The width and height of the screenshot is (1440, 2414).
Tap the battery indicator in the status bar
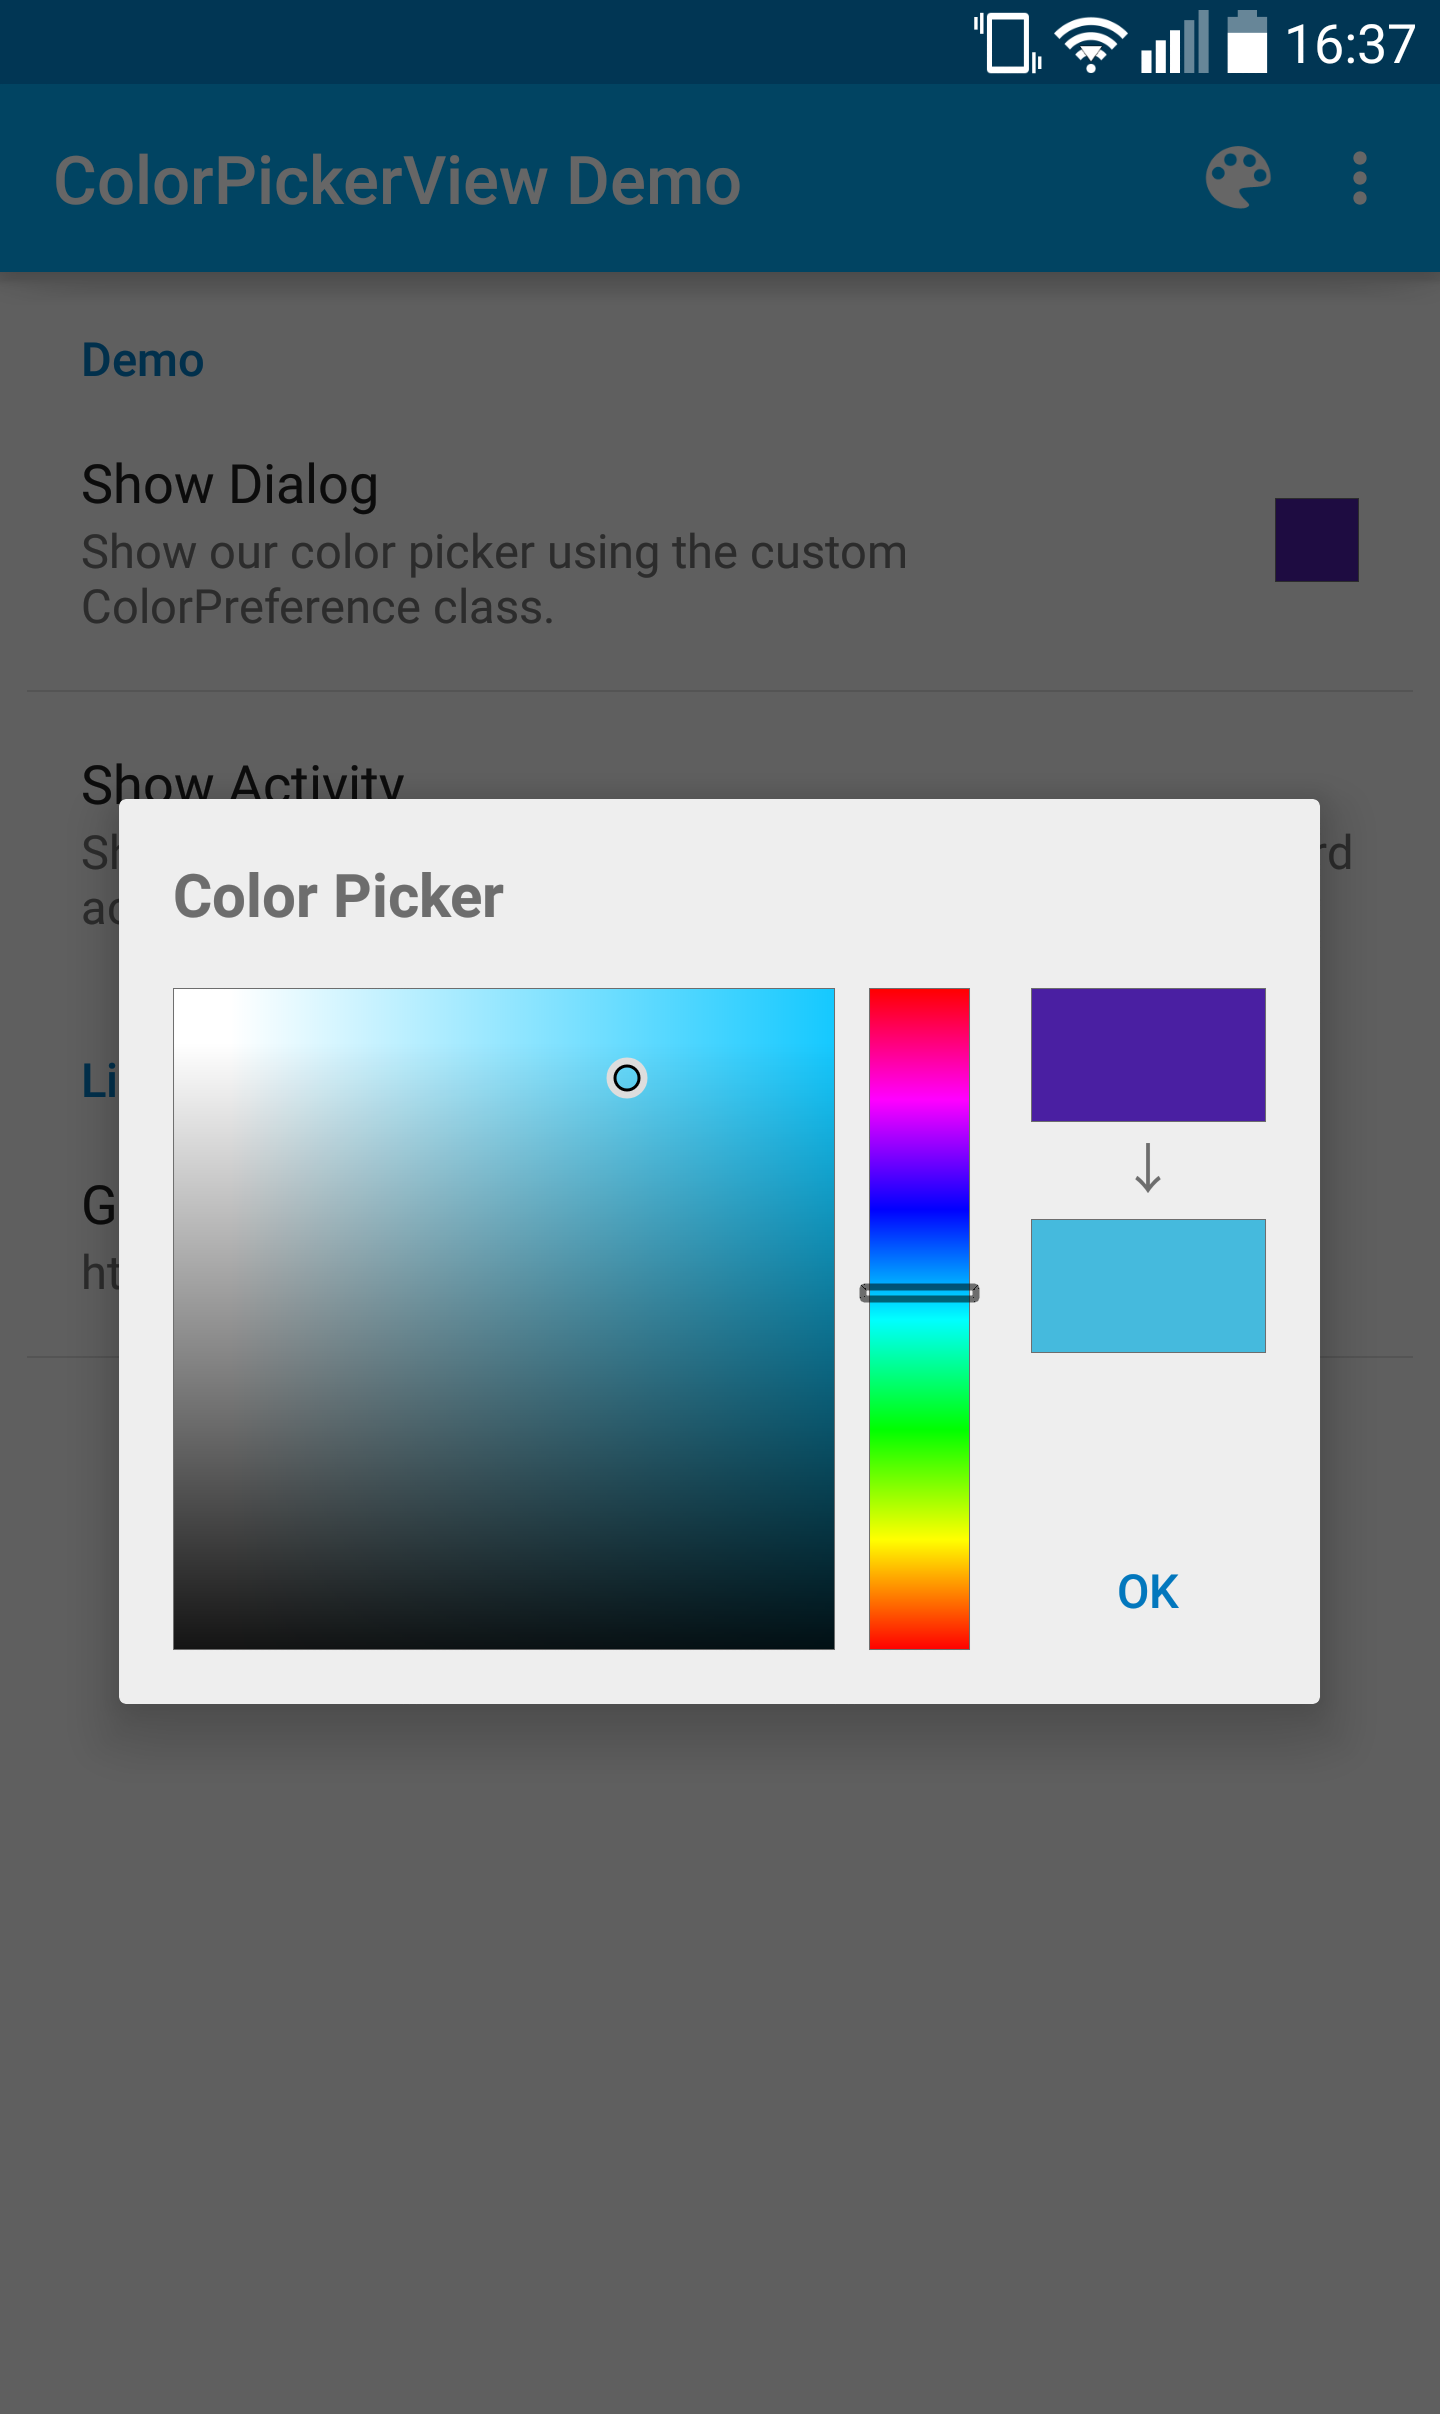tap(1248, 42)
